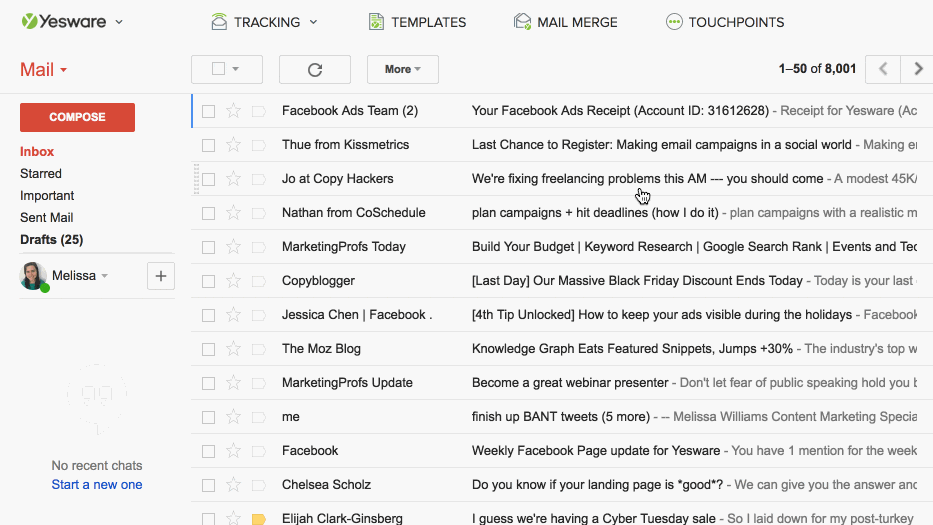The height and width of the screenshot is (525, 933).
Task: Click the Tracking envelope icon
Action: click(x=219, y=22)
